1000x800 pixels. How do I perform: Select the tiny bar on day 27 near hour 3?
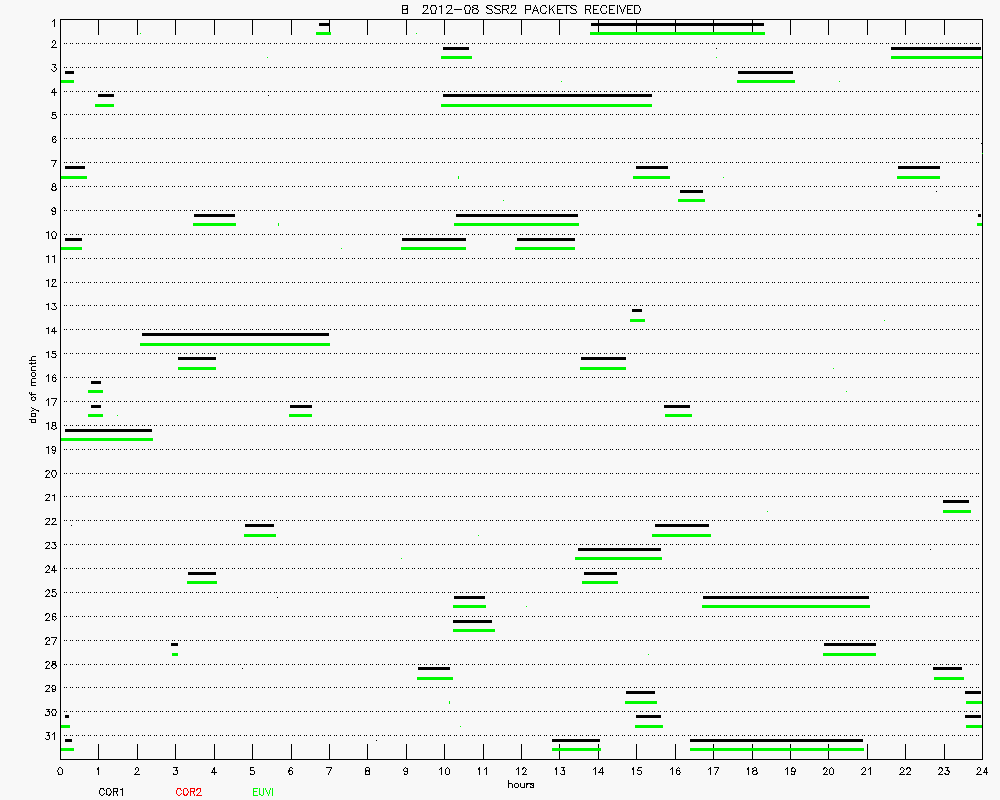click(x=174, y=645)
